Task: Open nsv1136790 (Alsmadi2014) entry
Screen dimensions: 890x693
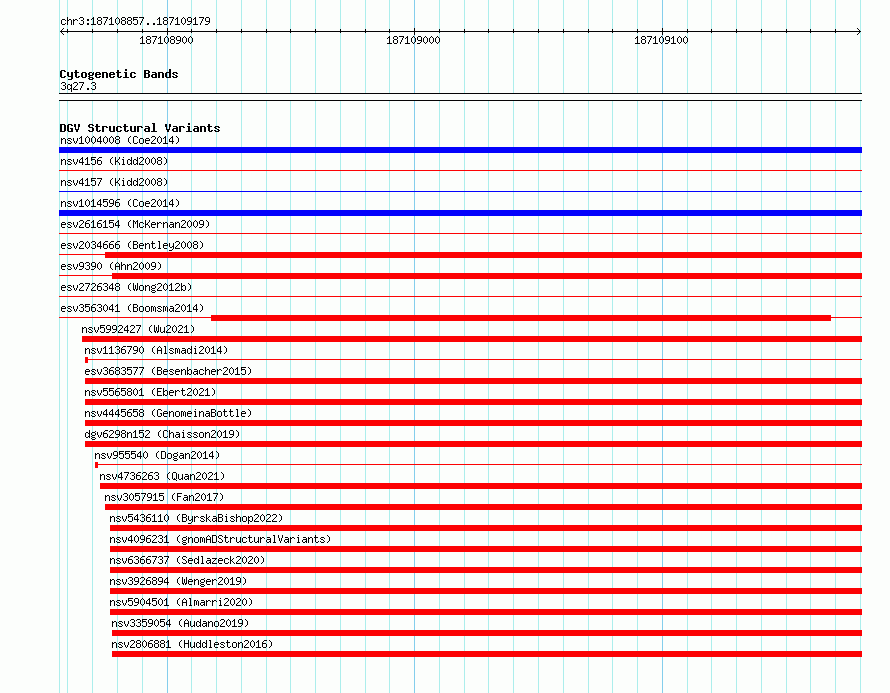Action: tap(156, 350)
